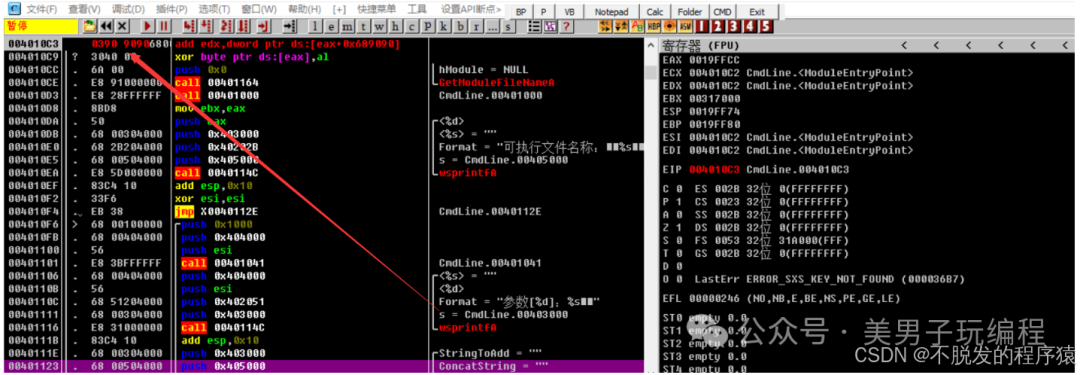Open the 插件(P) plugins menu

(172, 10)
